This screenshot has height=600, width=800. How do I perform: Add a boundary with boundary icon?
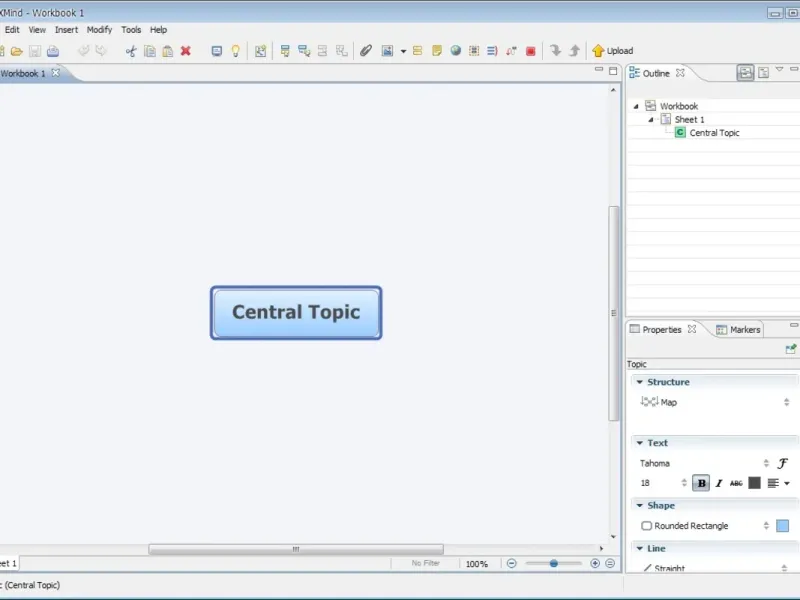pos(474,51)
